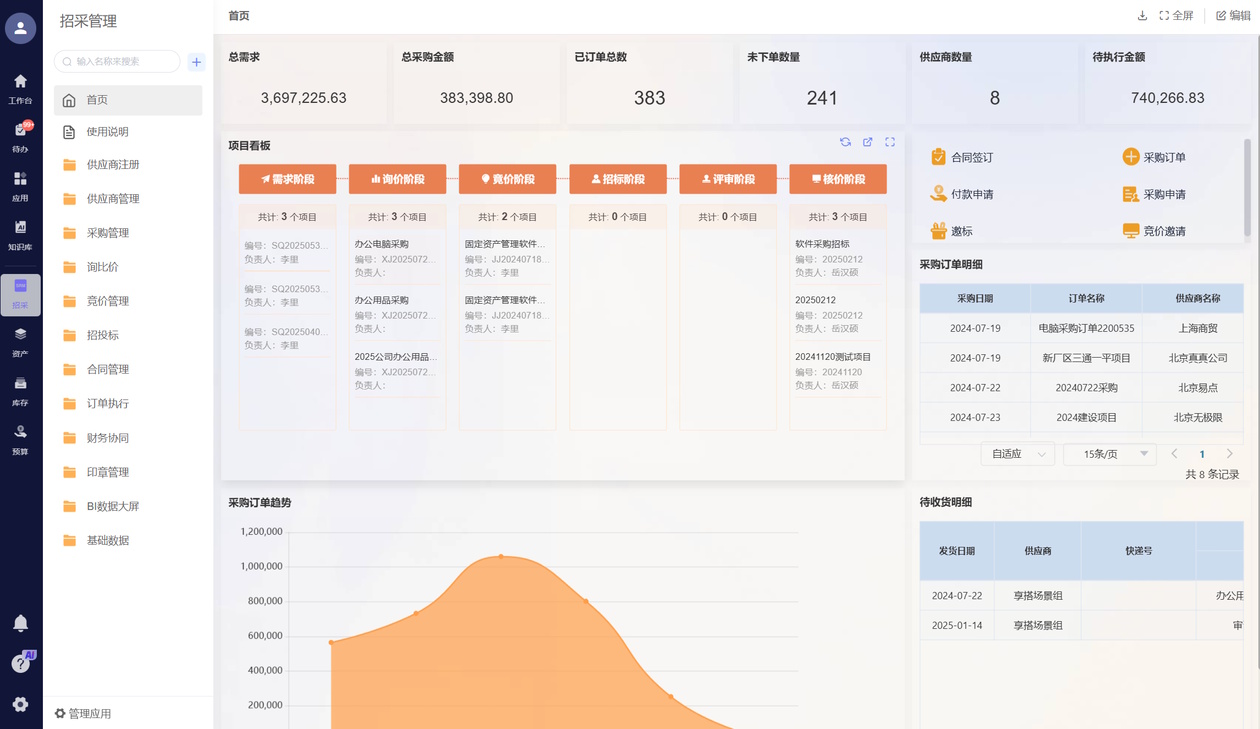This screenshot has height=729, width=1260.
Task: Expand 项目看板 with the fullscreen icon
Action: pyautogui.click(x=890, y=142)
